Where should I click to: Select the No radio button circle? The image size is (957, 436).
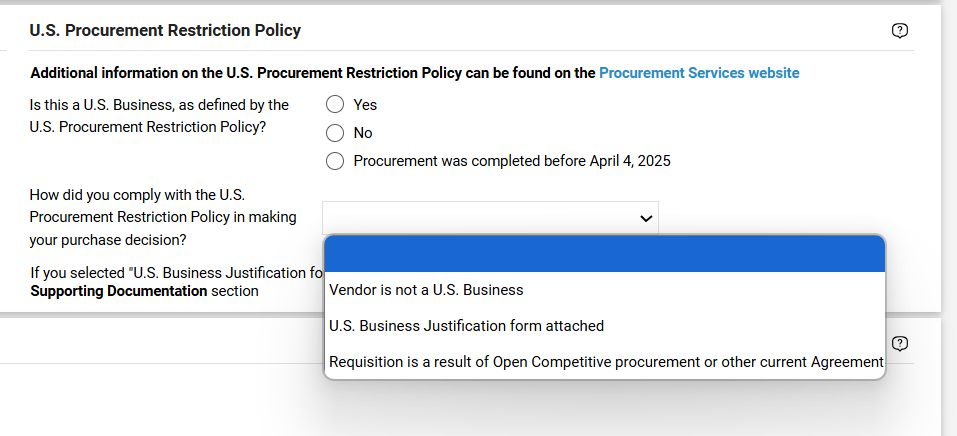point(335,133)
